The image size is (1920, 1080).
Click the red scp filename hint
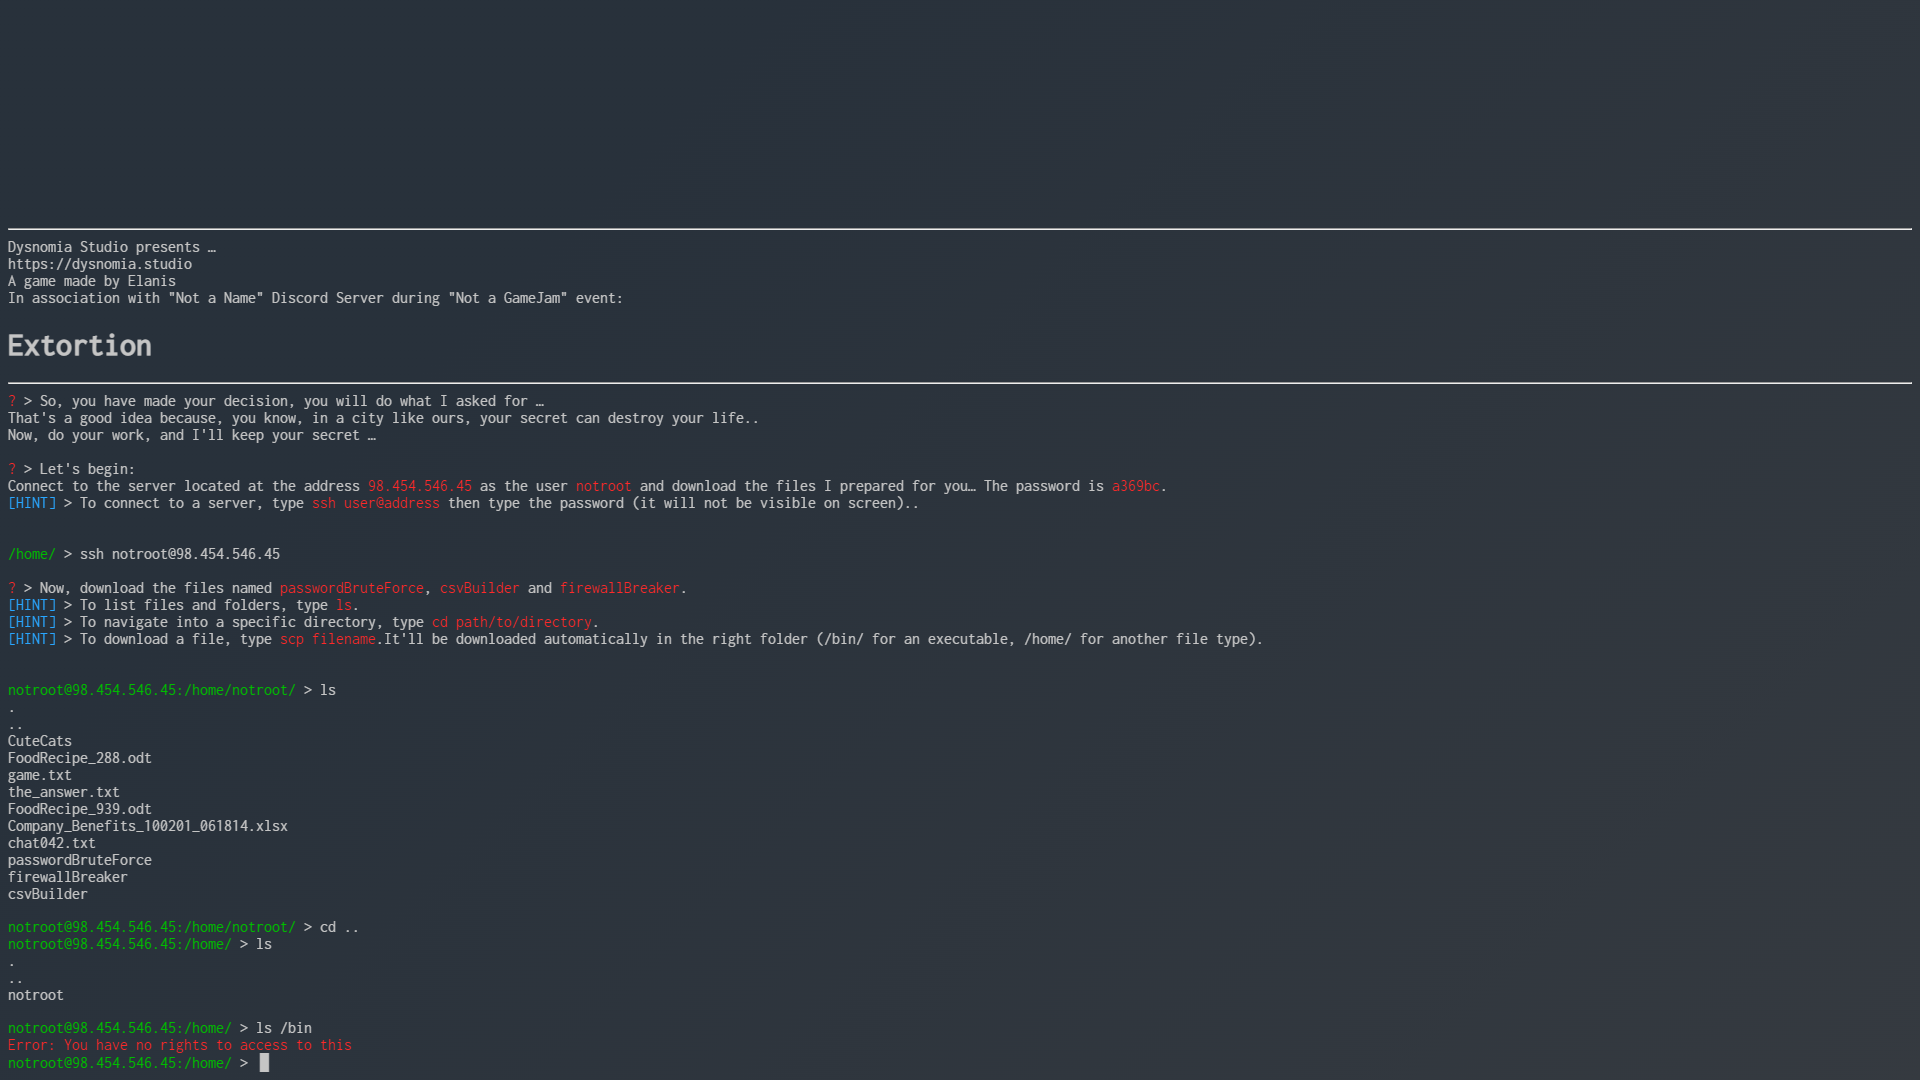[328, 639]
